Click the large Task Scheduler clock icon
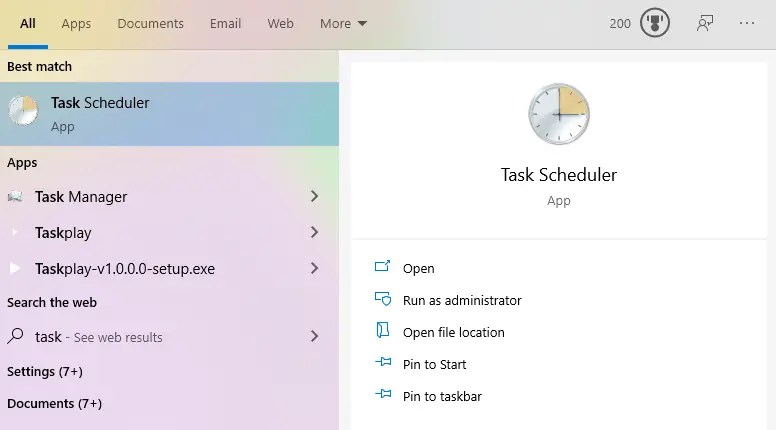 click(x=558, y=115)
